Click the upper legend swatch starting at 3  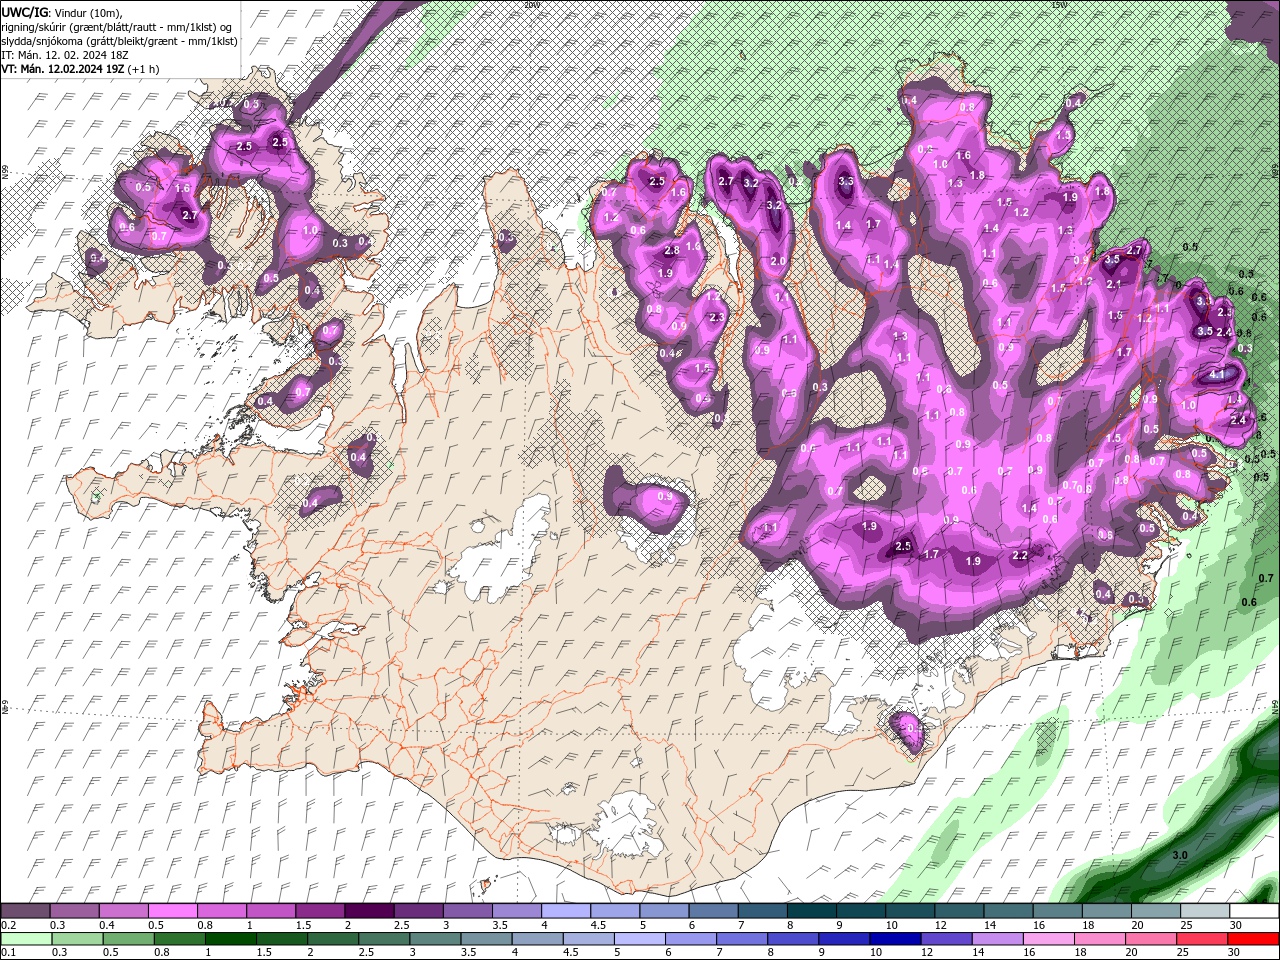(x=466, y=911)
